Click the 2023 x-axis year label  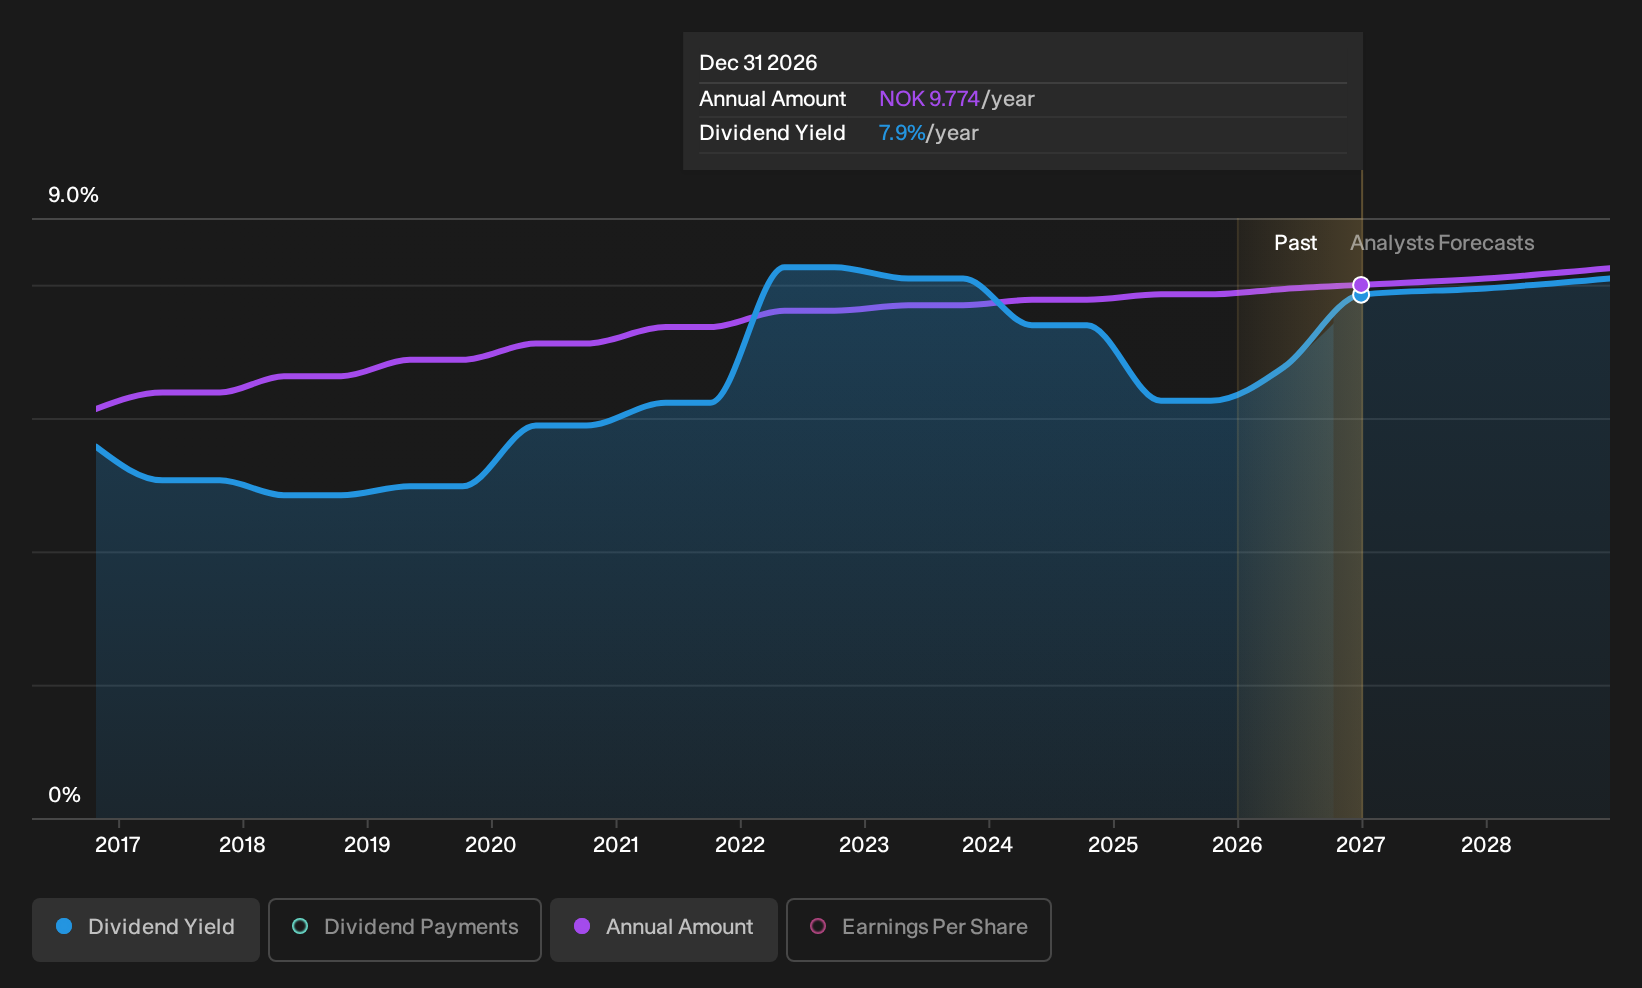point(864,845)
